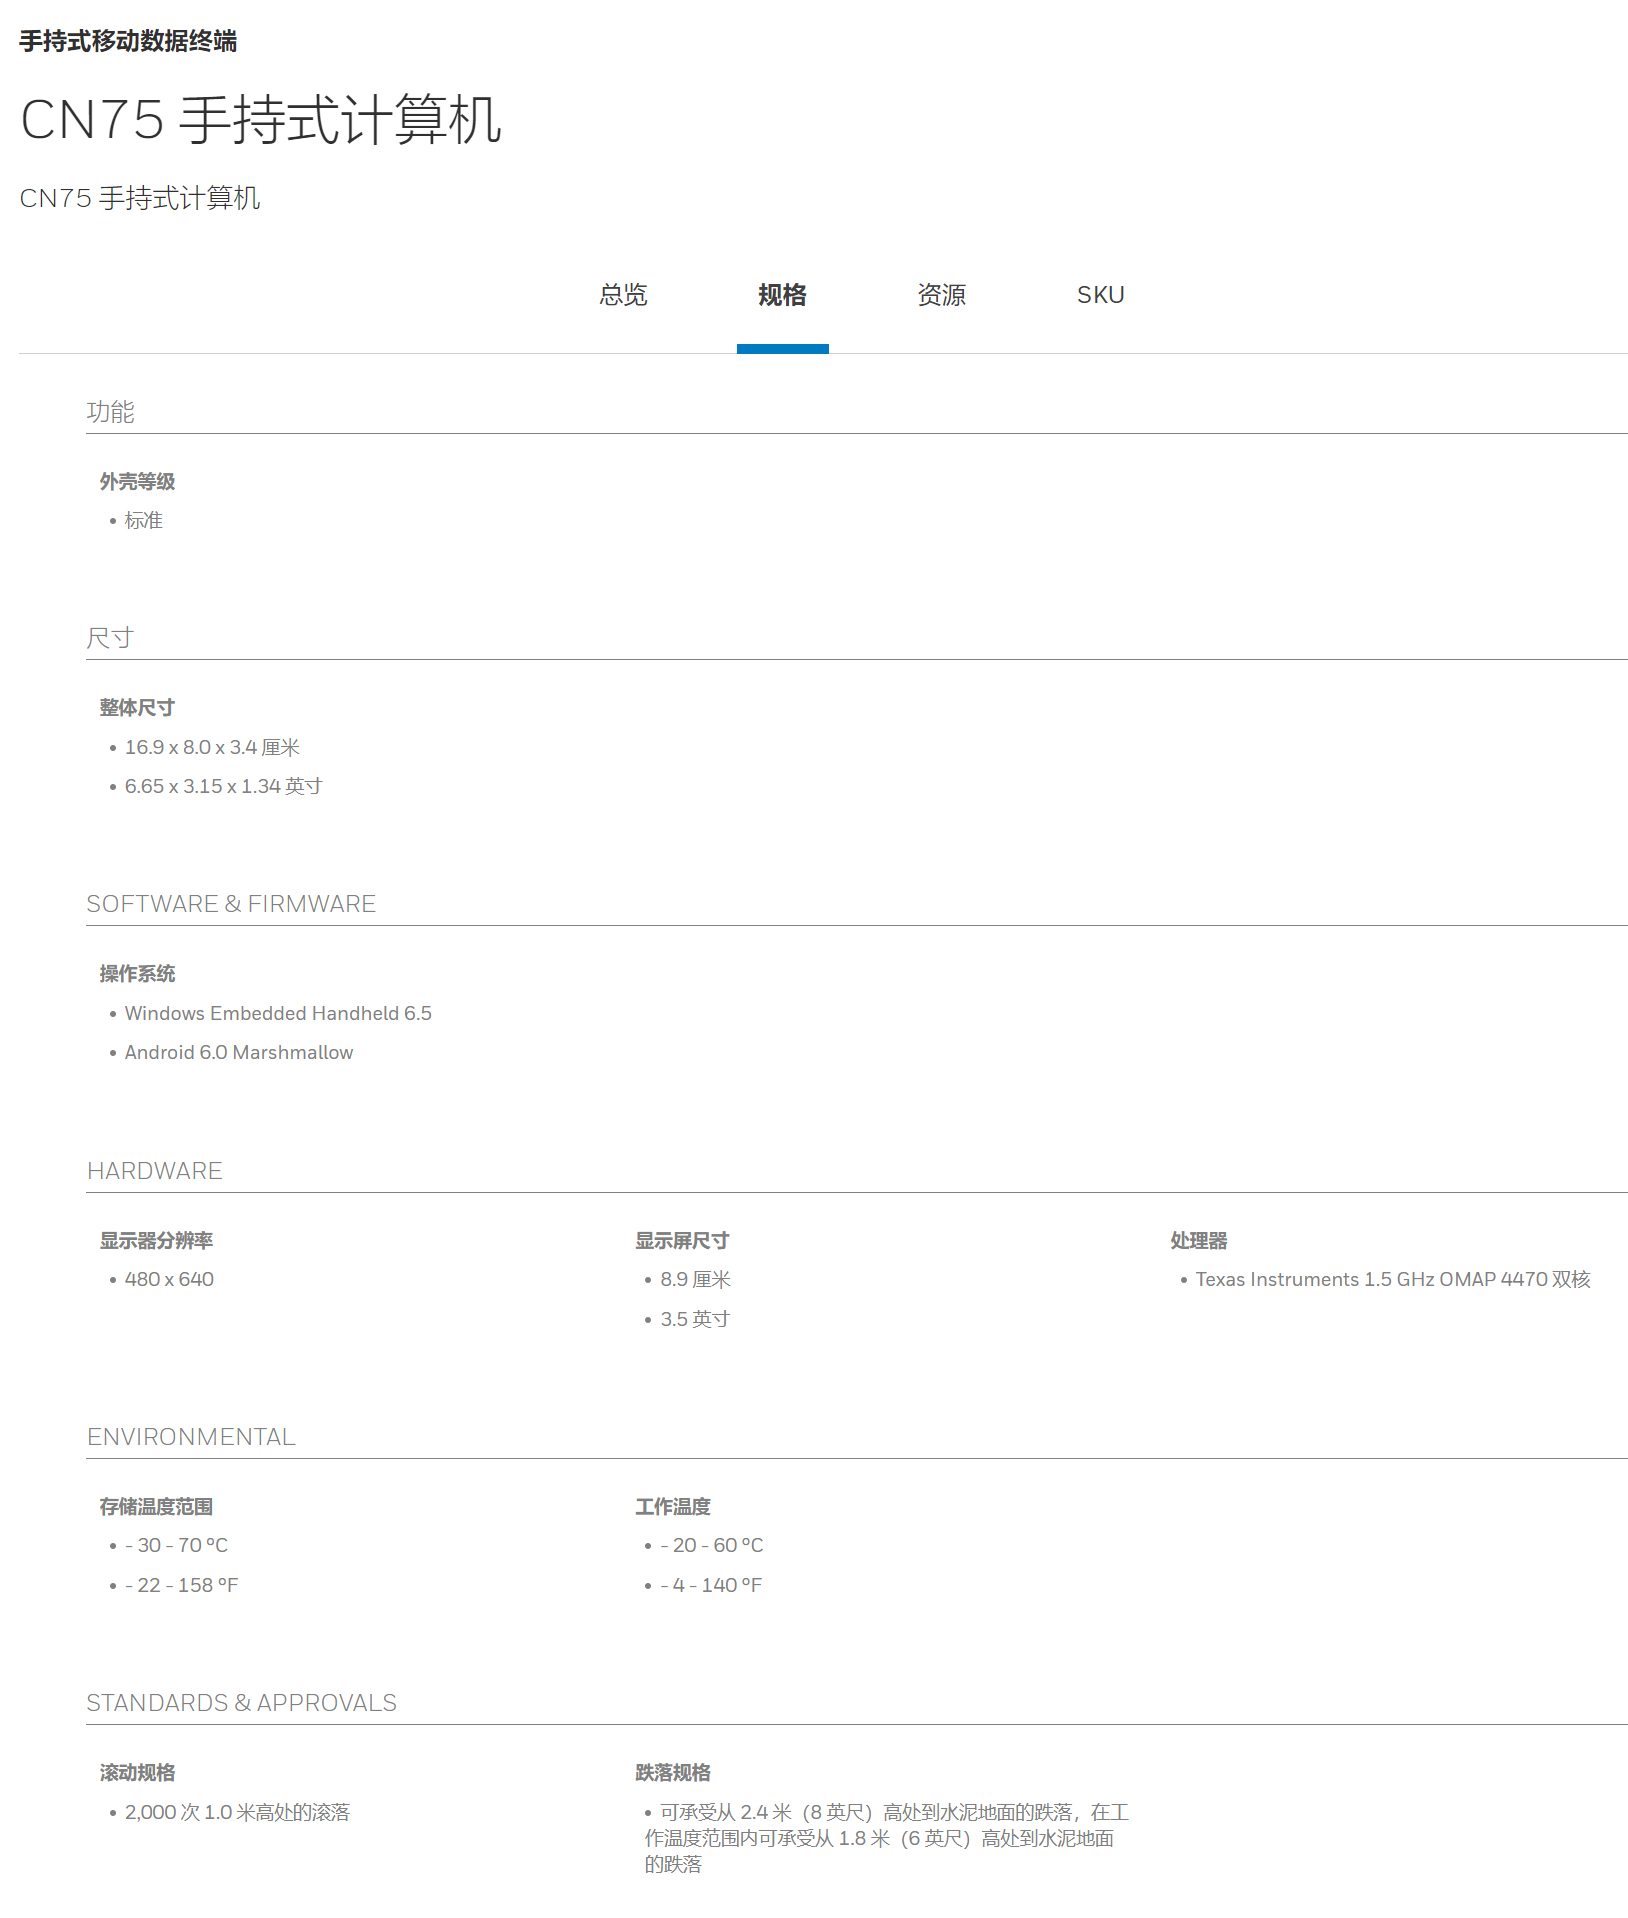Click the 480 x 640 resolution value
Viewport: 1628px width, 1918px height.
[169, 1279]
